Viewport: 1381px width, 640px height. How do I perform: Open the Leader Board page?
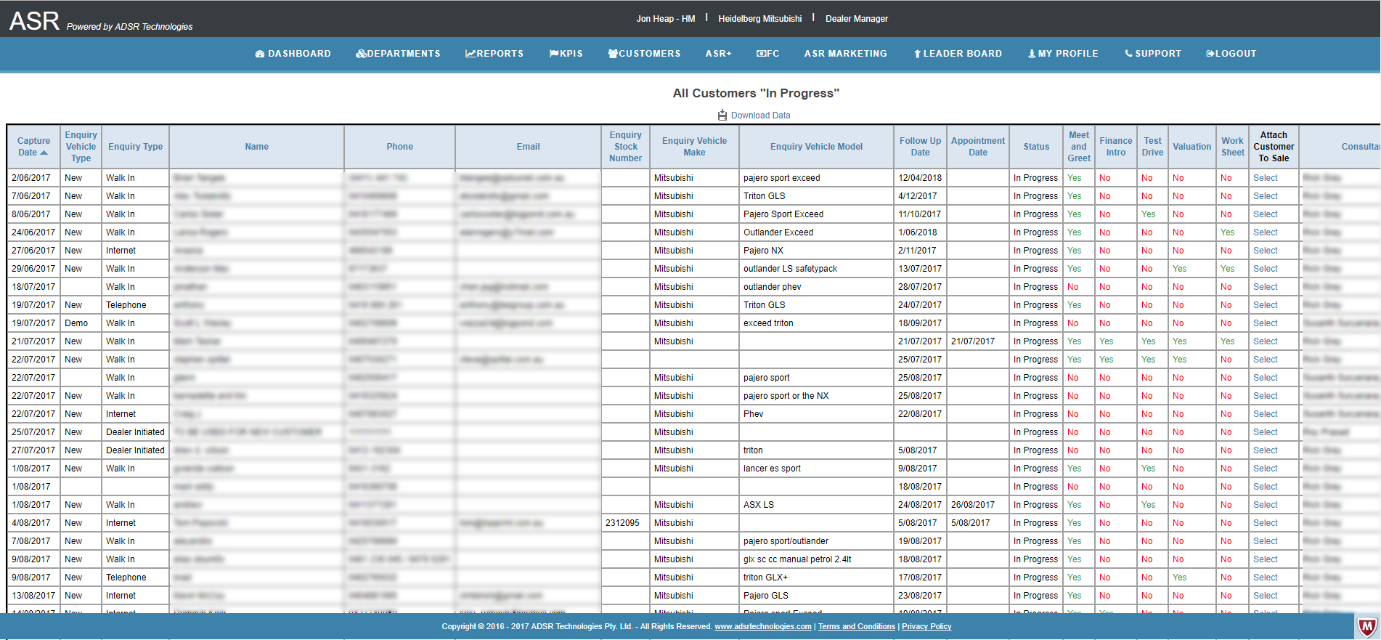957,54
